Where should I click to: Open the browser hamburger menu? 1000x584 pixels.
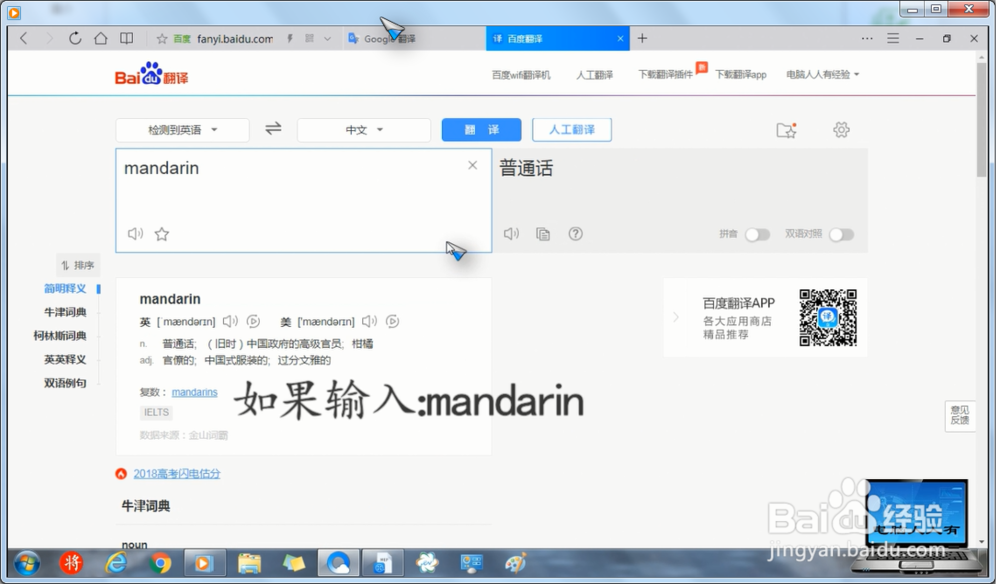[x=893, y=38]
